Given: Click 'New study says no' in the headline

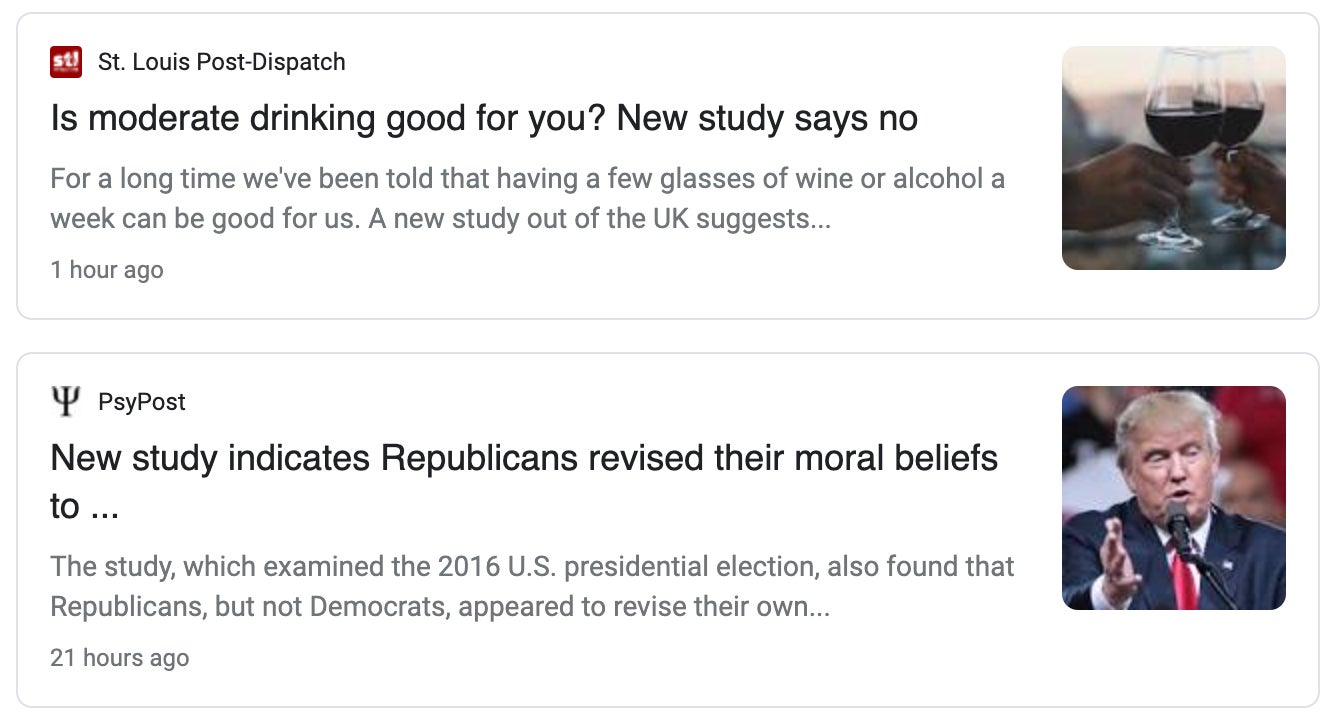Looking at the screenshot, I should [767, 118].
